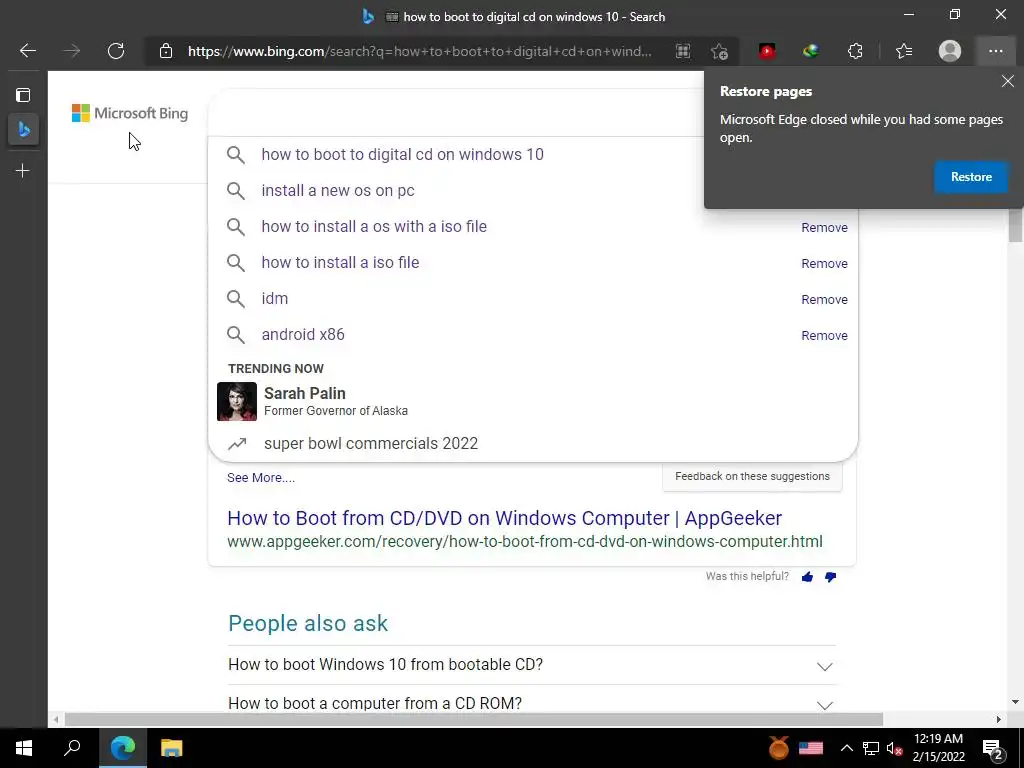Click the address bar URL
The width and height of the screenshot is (1024, 768).
419,51
